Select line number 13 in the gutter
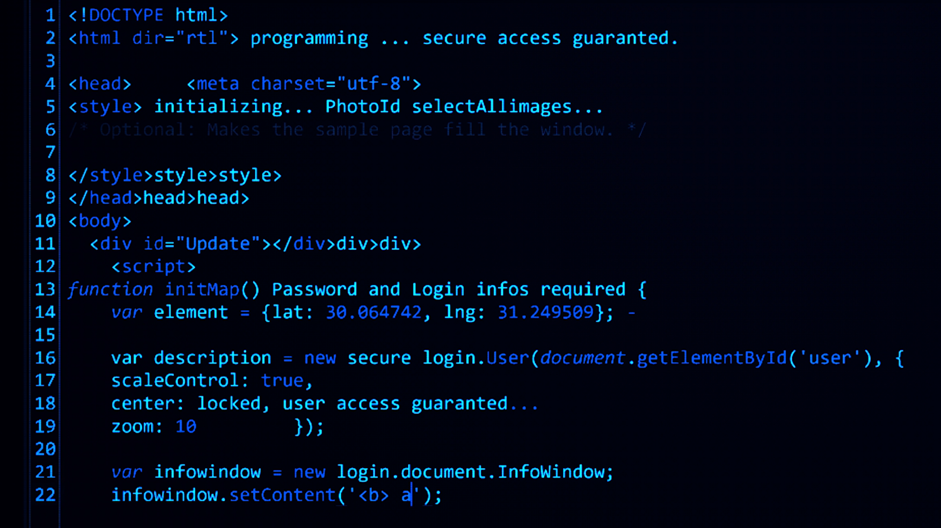This screenshot has height=528, width=941. click(45, 290)
